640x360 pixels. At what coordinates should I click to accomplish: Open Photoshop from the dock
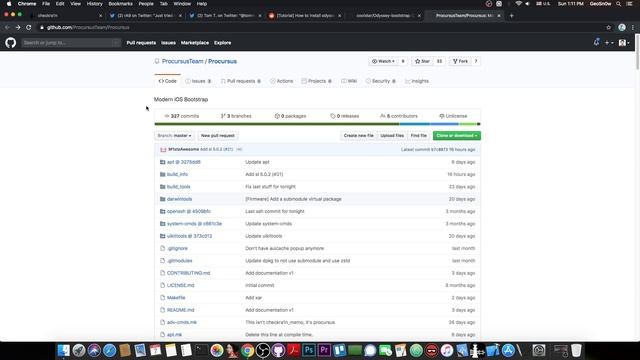[309, 350]
